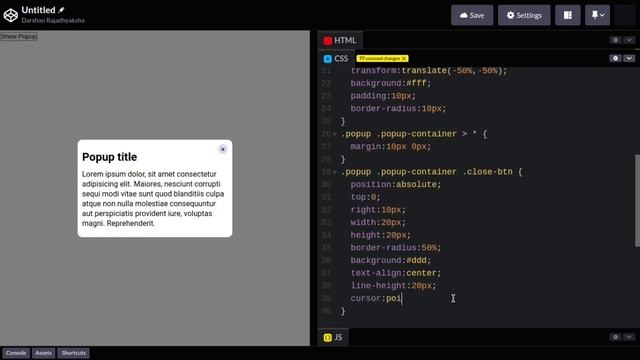Open the Settings button
Viewport: 640px width, 360px height.
(524, 16)
